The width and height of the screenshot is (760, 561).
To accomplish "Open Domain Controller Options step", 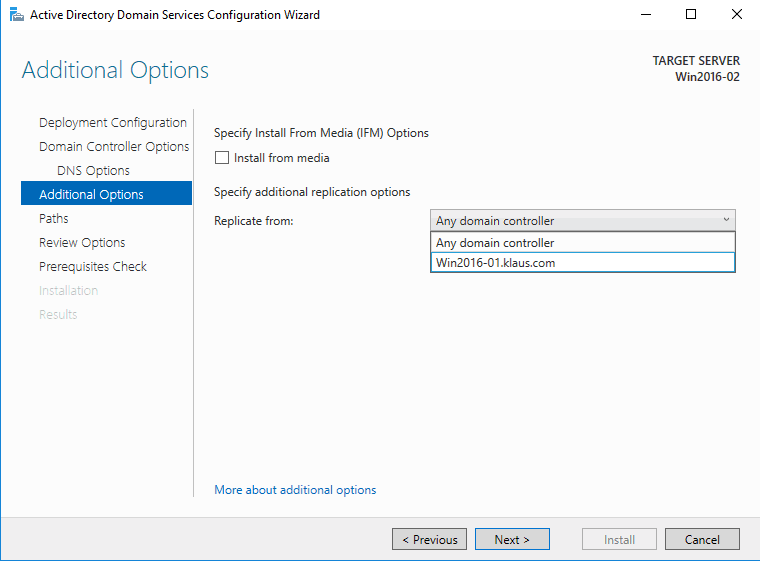I will tap(113, 147).
